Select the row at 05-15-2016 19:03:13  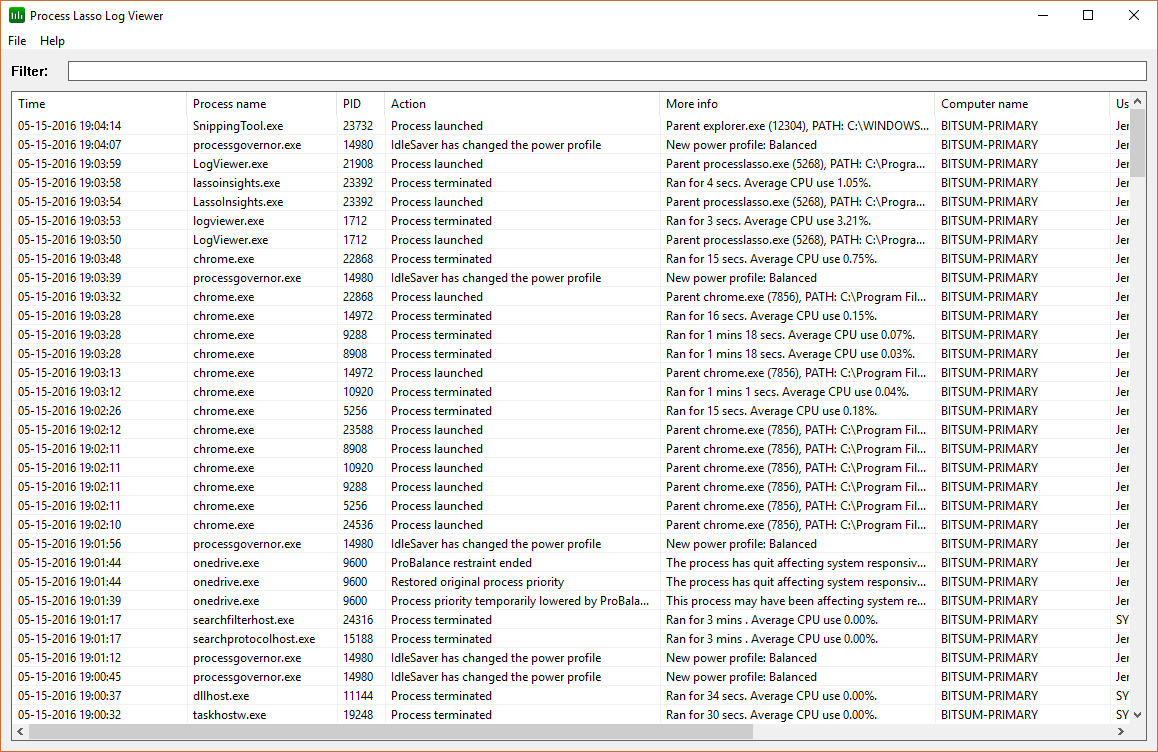571,373
